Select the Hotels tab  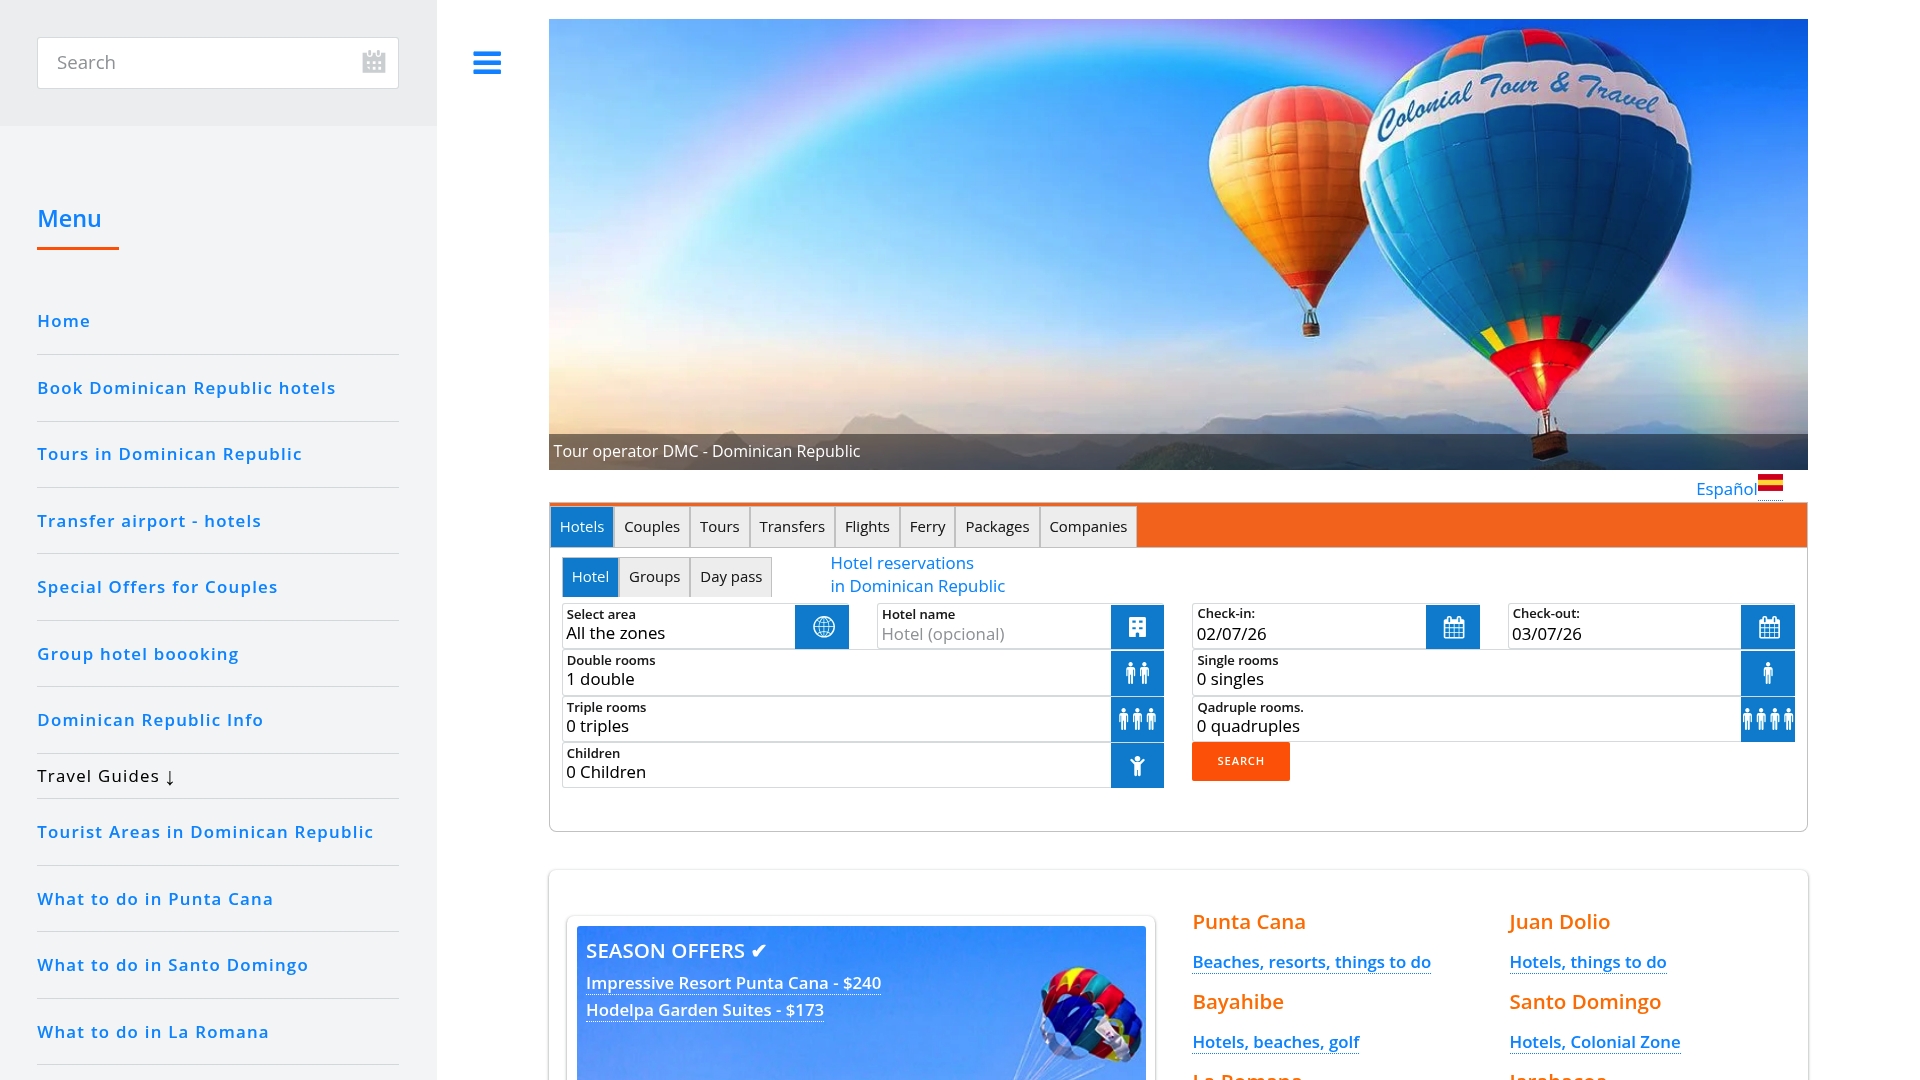(582, 527)
